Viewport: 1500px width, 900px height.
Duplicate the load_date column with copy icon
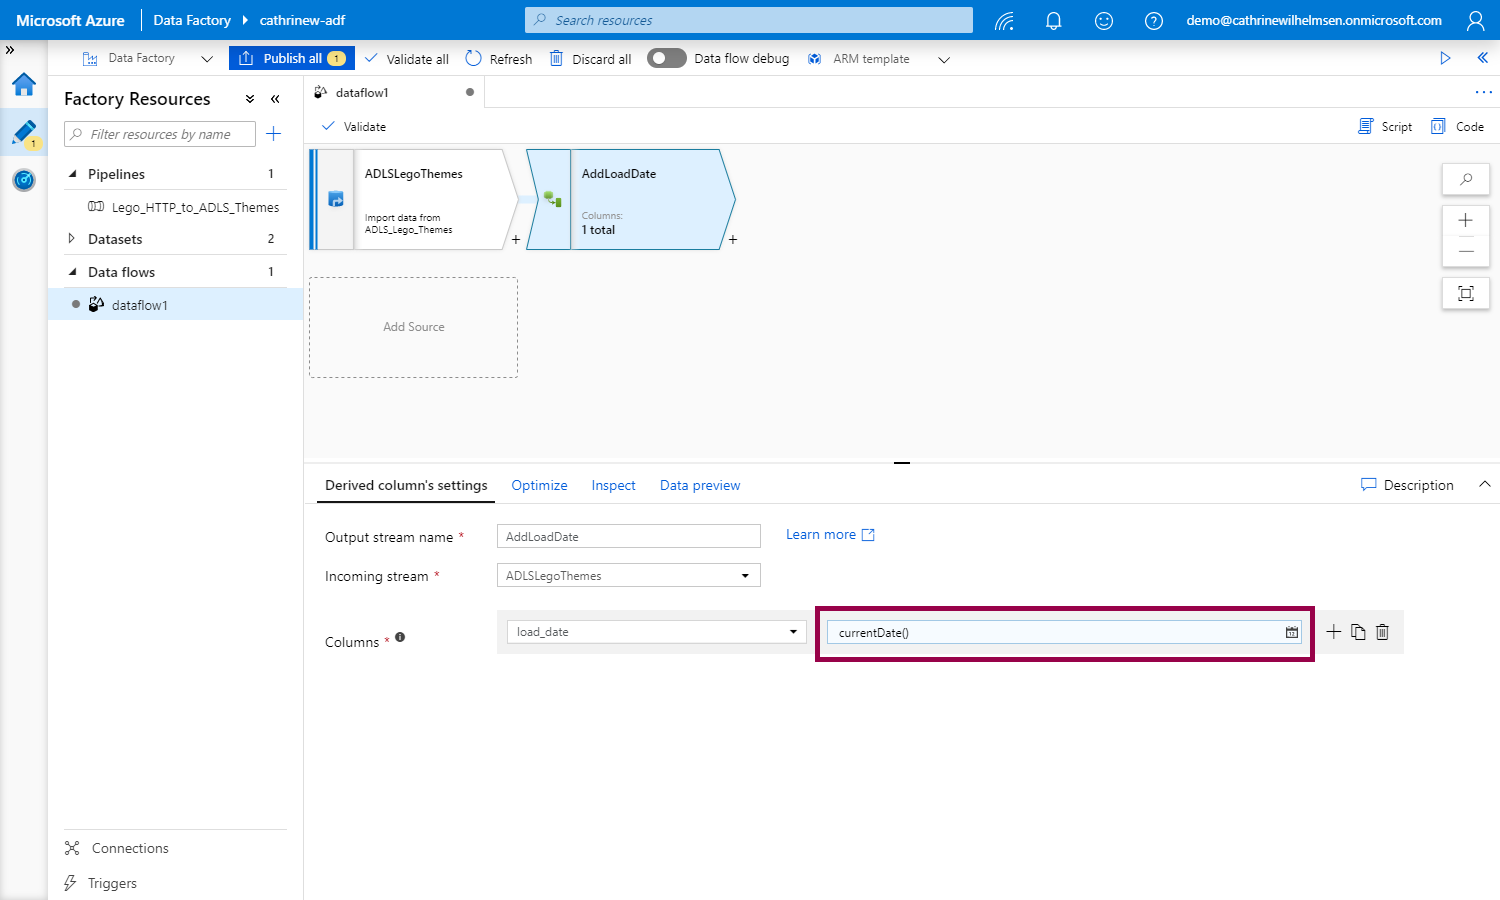pos(1358,632)
